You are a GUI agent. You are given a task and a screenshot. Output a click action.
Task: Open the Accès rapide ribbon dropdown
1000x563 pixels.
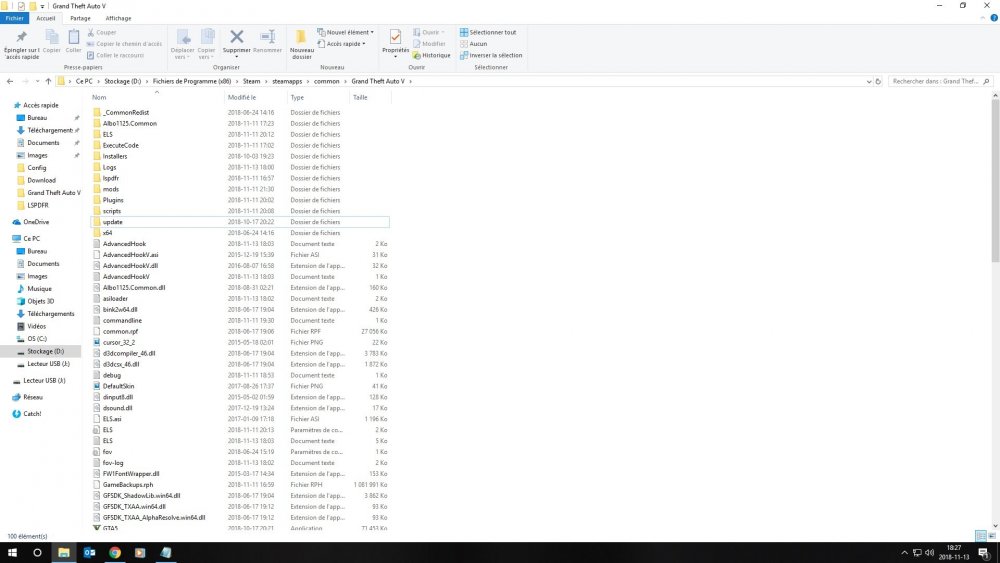click(341, 44)
